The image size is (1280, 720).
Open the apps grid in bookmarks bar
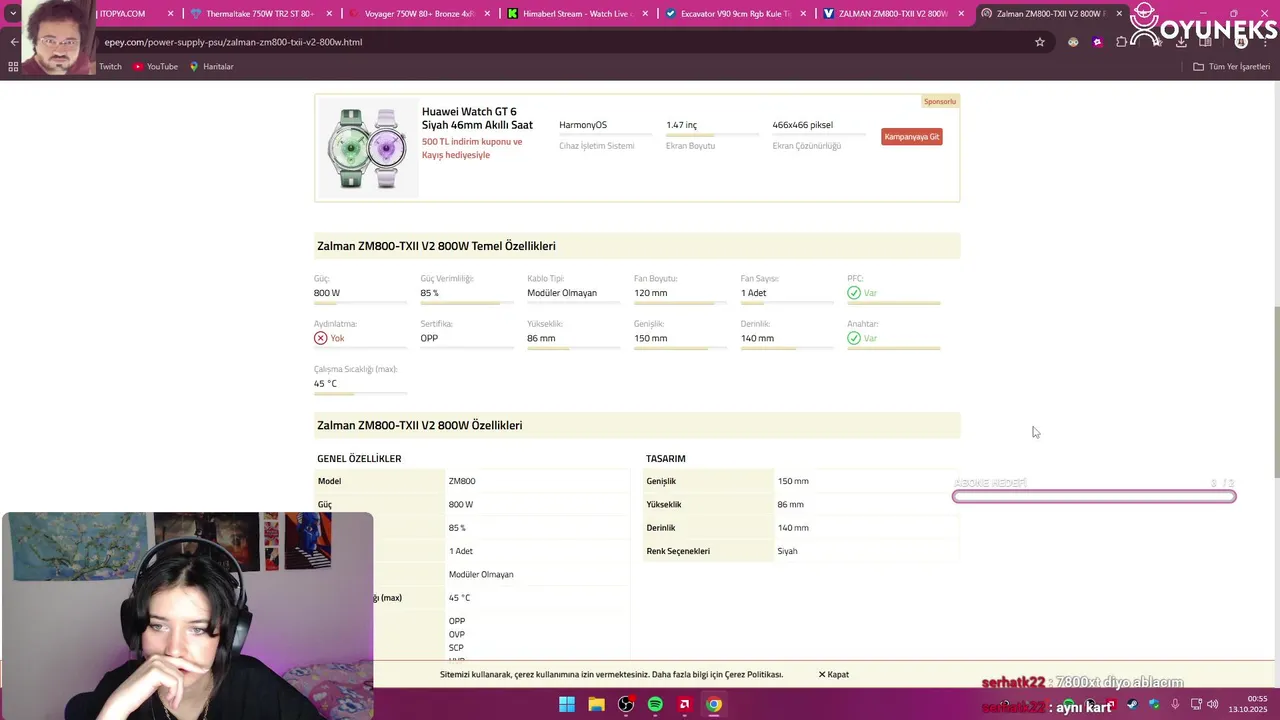point(13,66)
